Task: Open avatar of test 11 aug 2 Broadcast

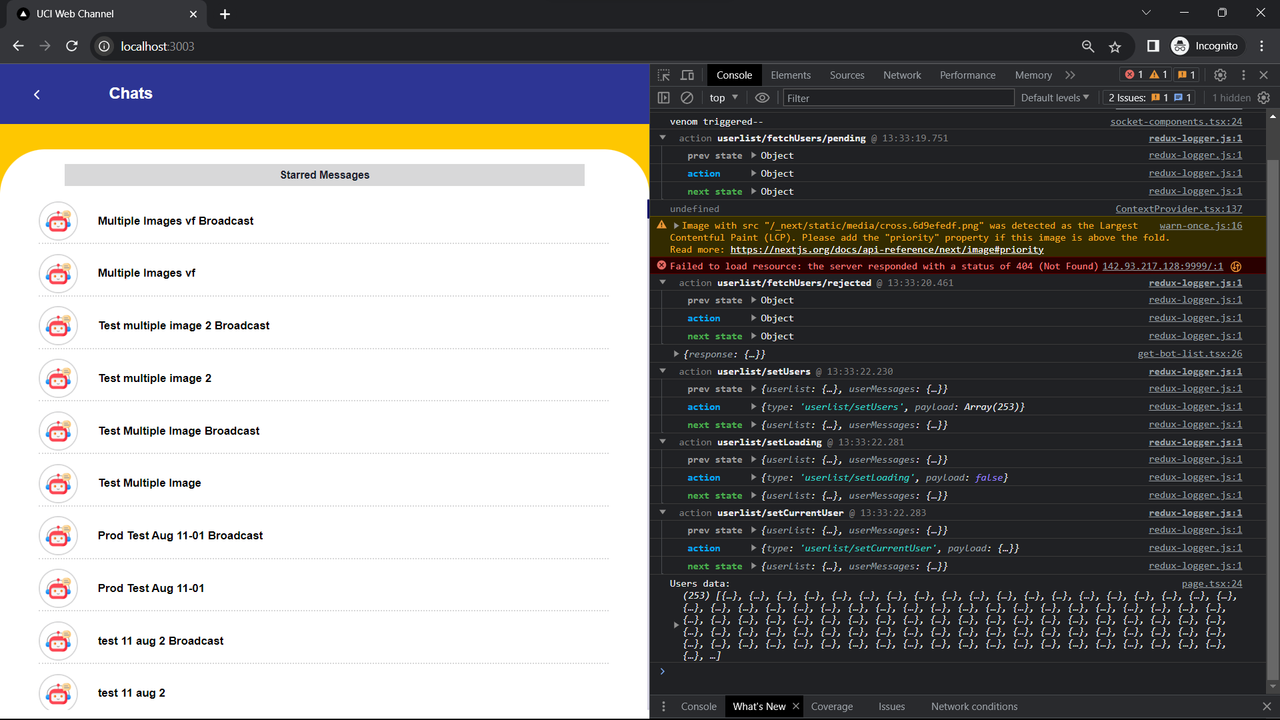Action: [x=58, y=641]
